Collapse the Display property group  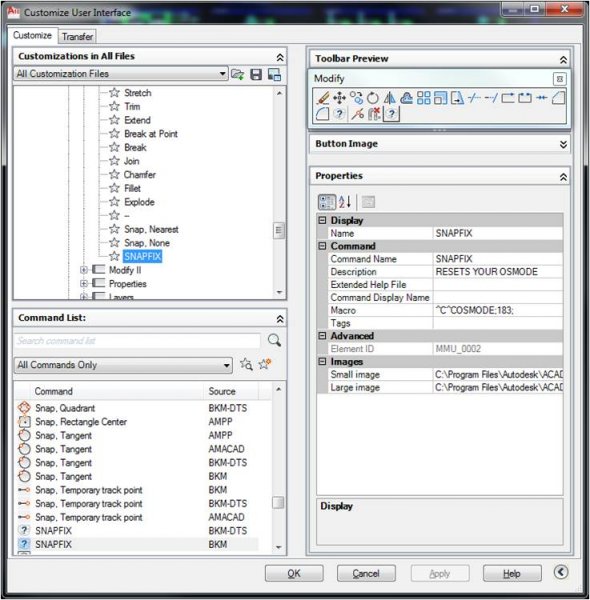point(323,220)
